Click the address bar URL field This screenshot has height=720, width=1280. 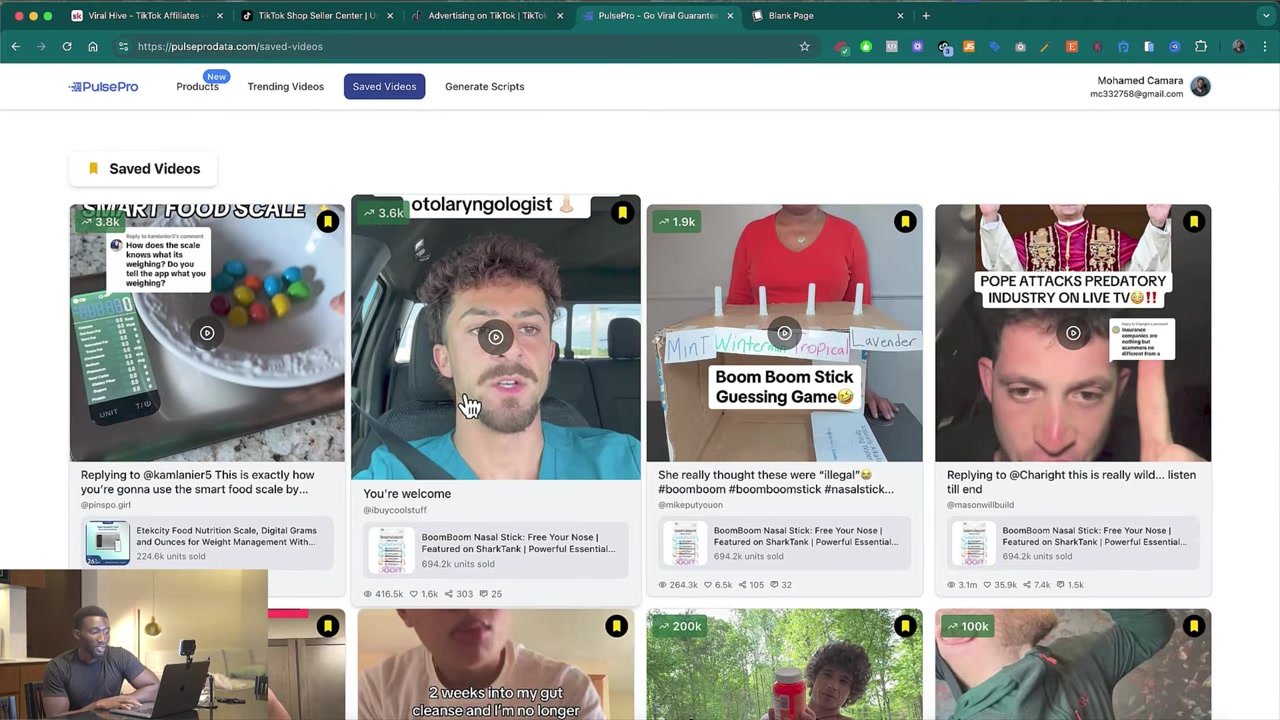[450, 46]
